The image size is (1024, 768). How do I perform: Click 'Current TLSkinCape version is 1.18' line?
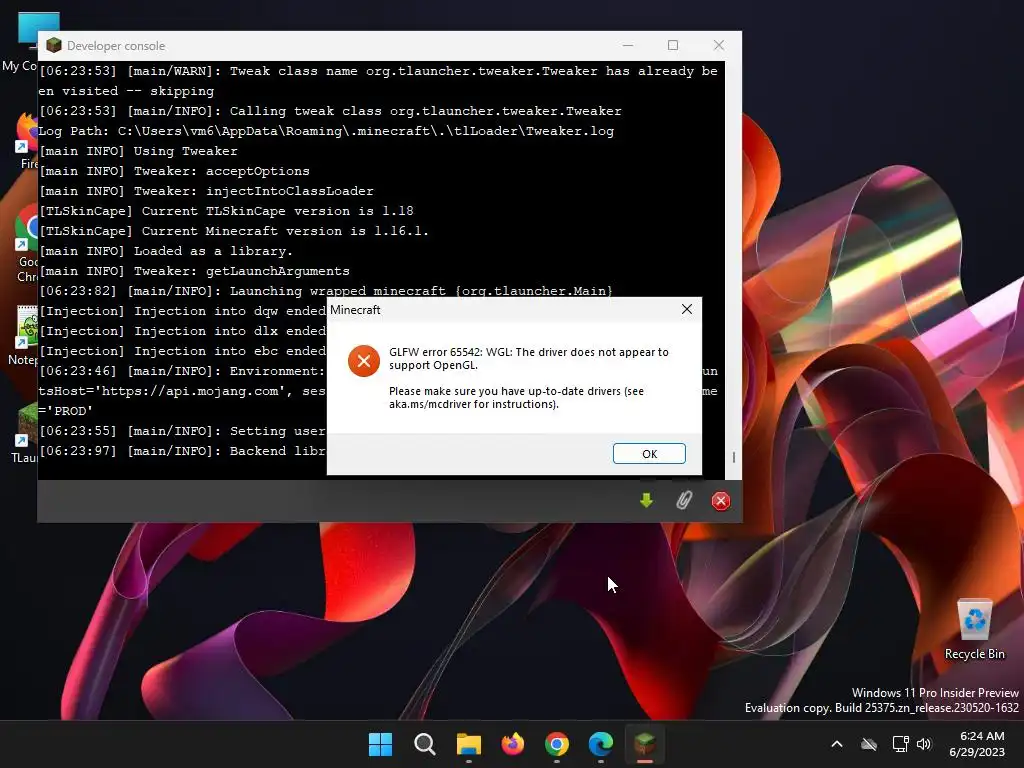tap(226, 211)
